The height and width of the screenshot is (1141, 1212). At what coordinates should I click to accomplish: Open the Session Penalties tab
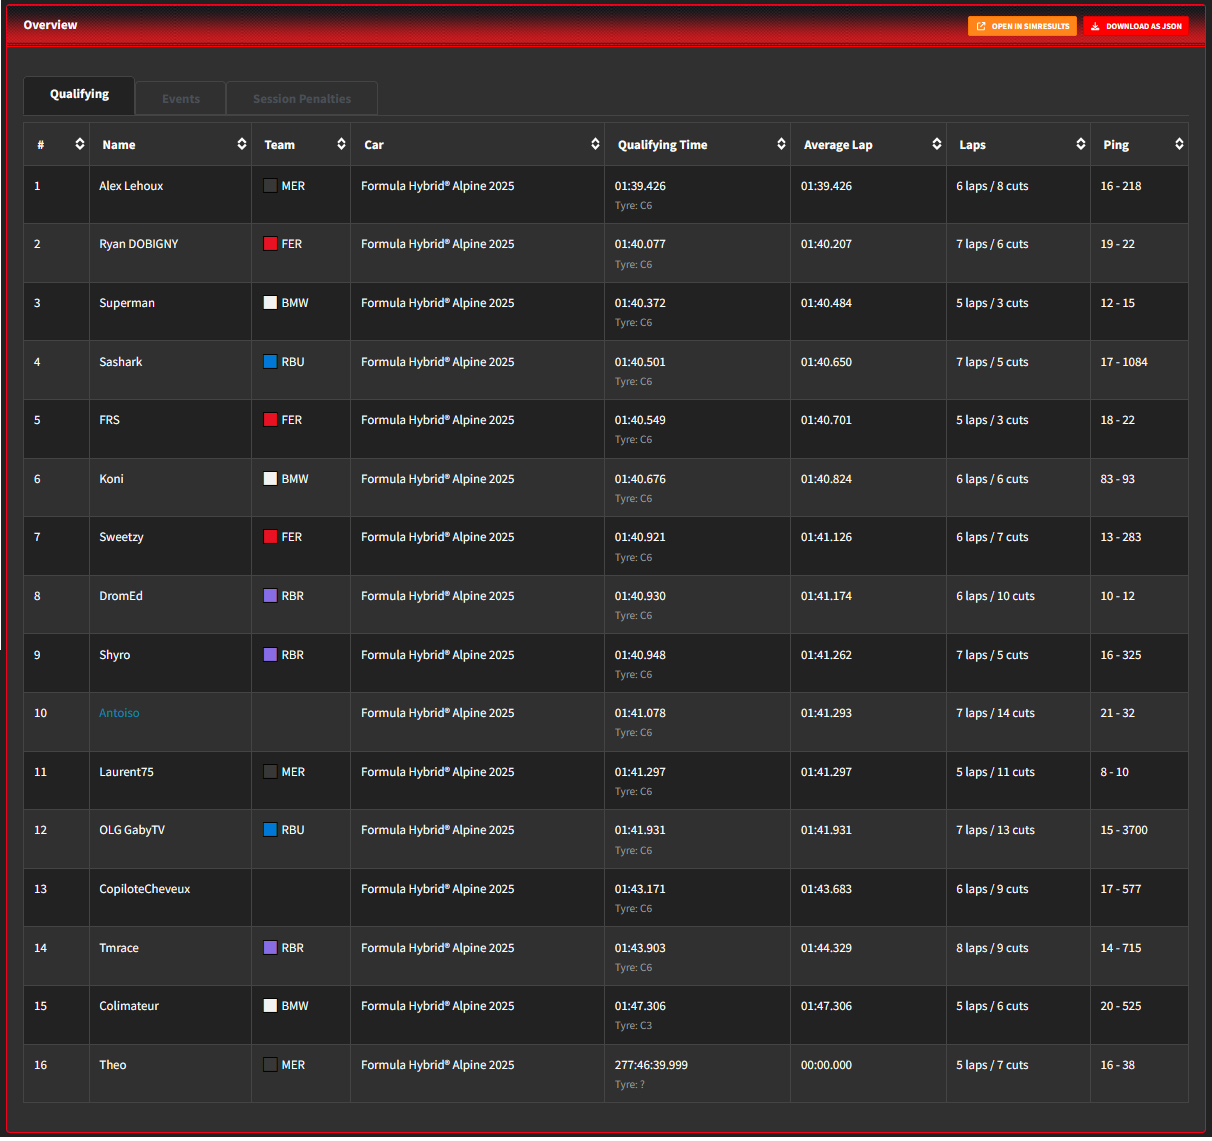click(302, 99)
